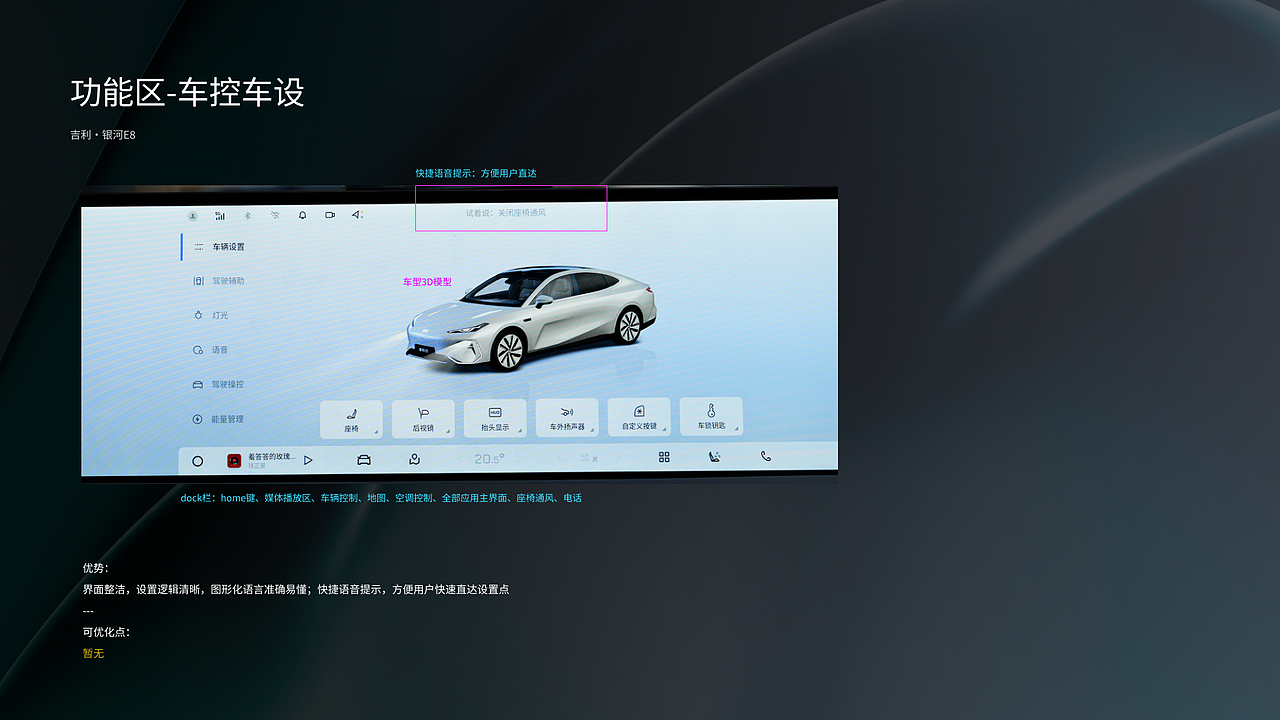This screenshot has width=1280, height=720.
Task: Lower temperature with left arrow
Action: point(460,459)
